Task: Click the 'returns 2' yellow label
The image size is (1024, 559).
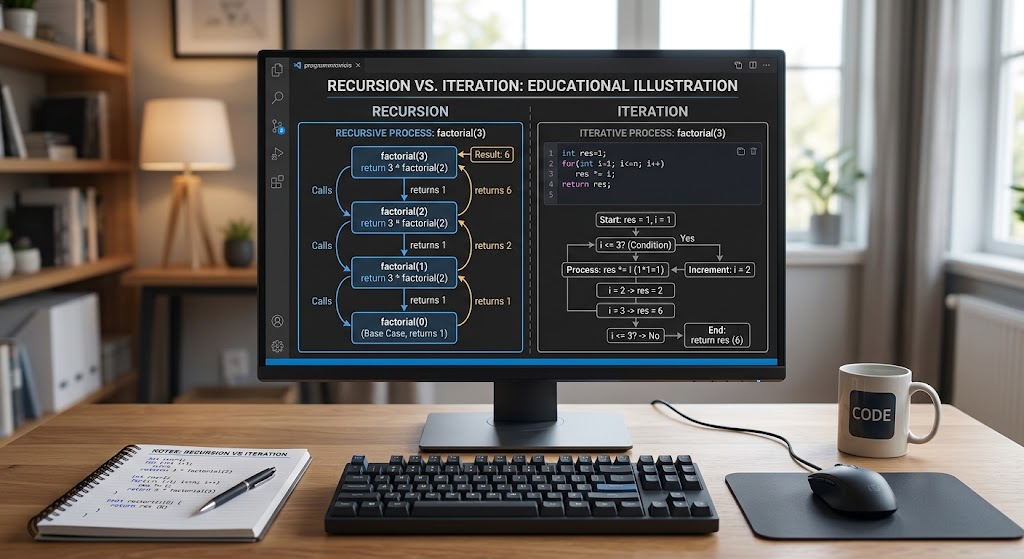Action: pyautogui.click(x=493, y=246)
